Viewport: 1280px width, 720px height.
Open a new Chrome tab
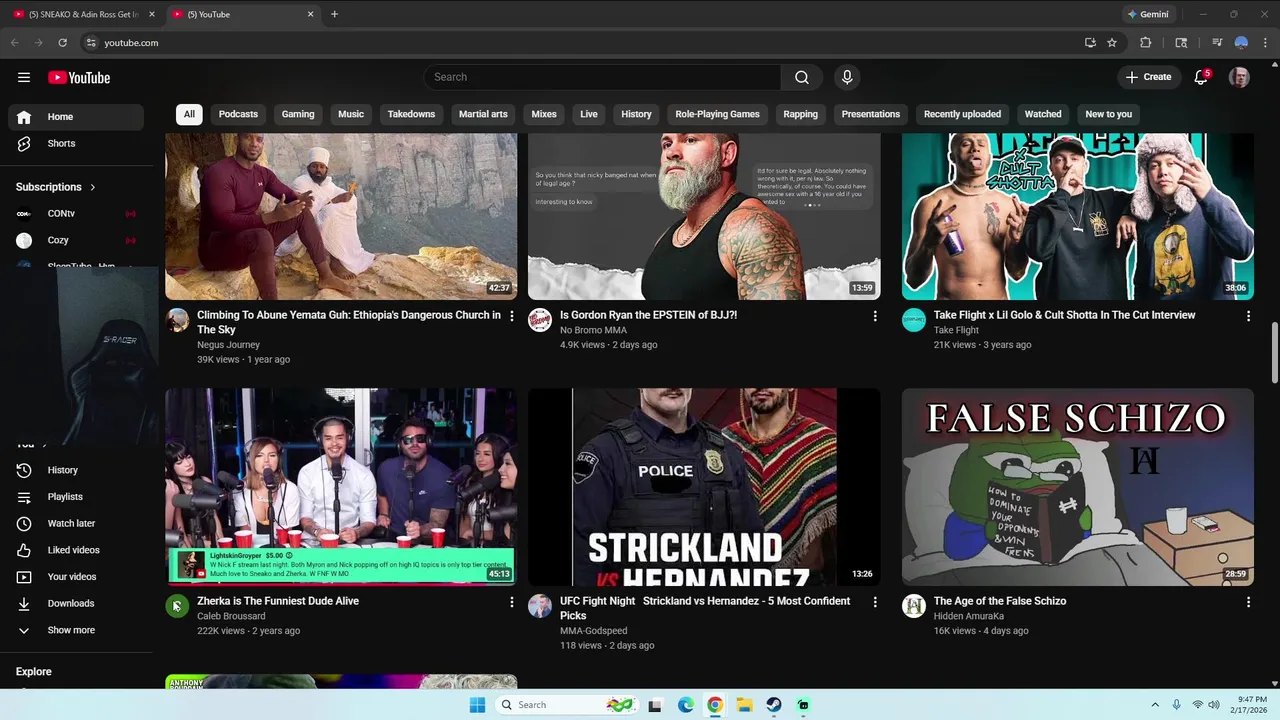click(334, 14)
